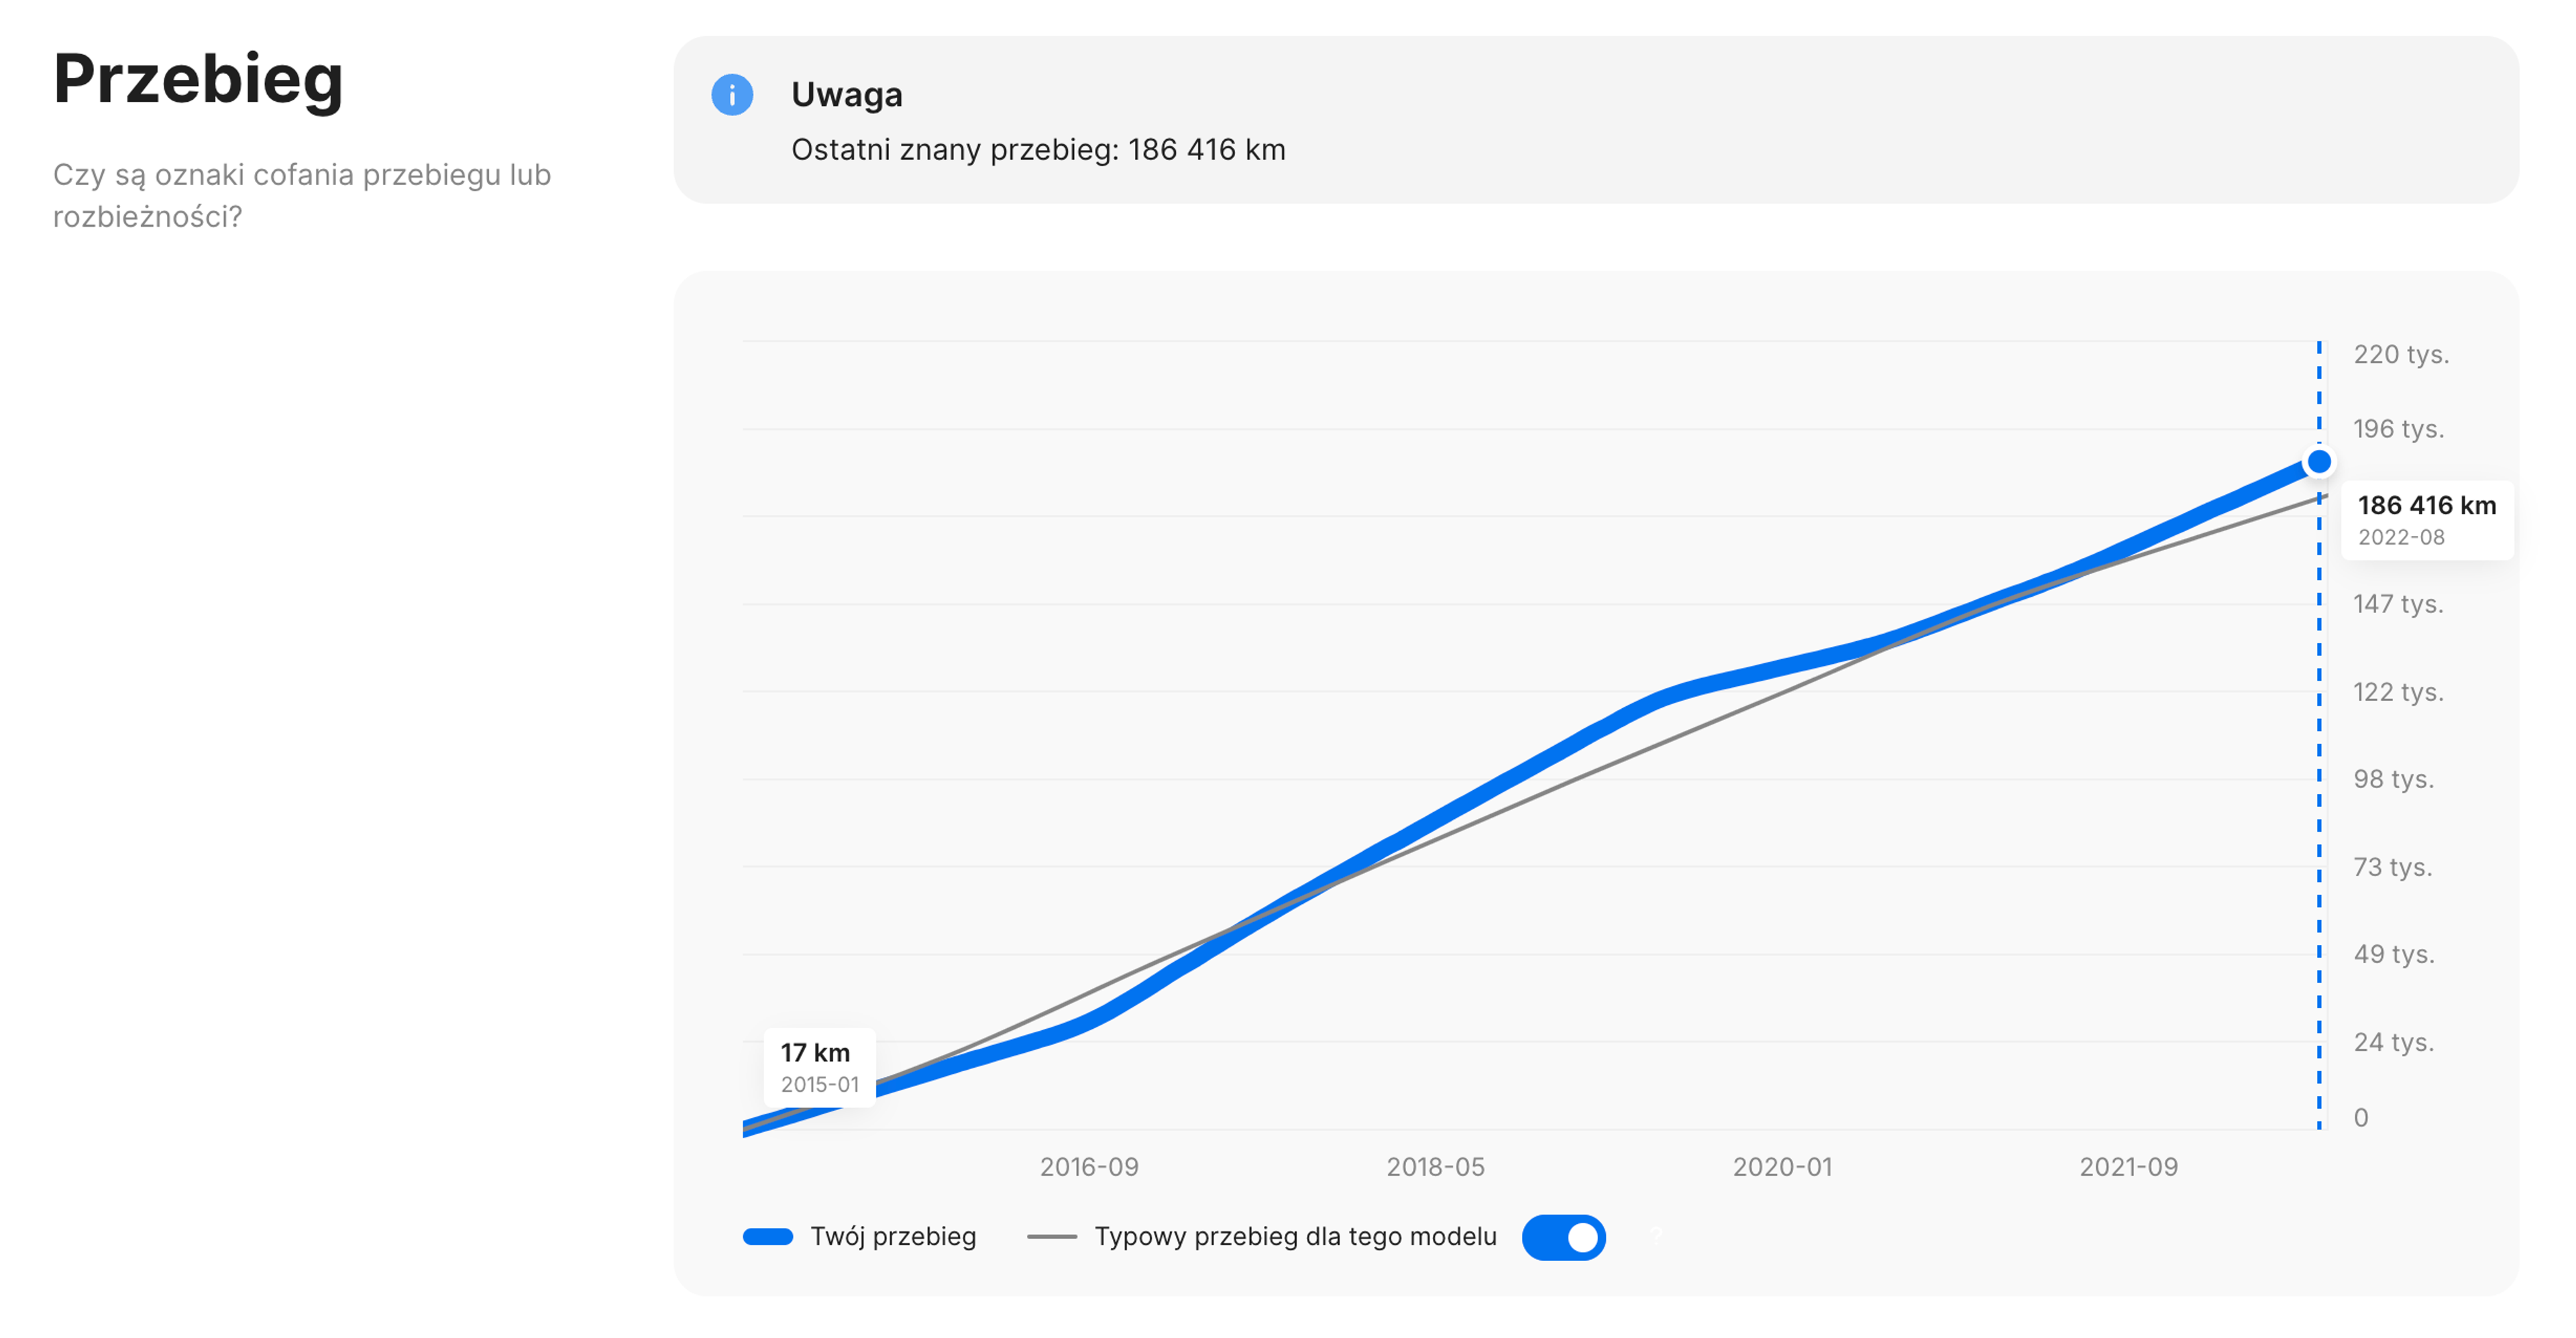Click the 2021-09 date axis label
The image size is (2576, 1338).
coord(2128,1167)
